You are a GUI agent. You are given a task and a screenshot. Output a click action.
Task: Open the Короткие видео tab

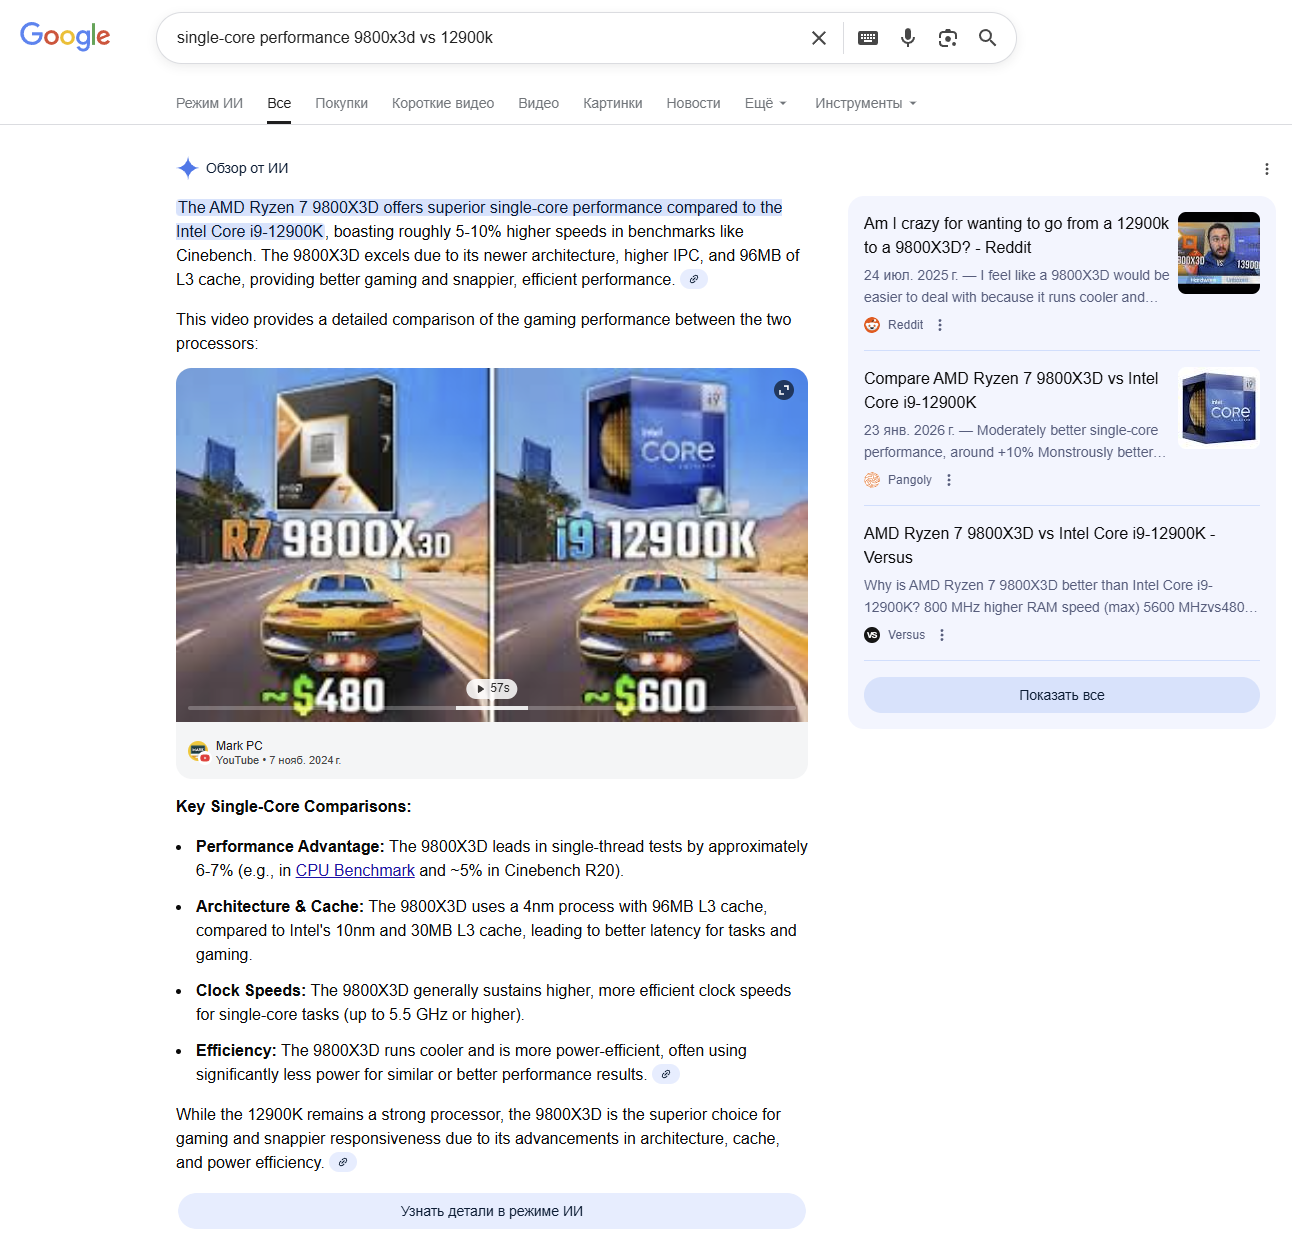click(x=443, y=103)
